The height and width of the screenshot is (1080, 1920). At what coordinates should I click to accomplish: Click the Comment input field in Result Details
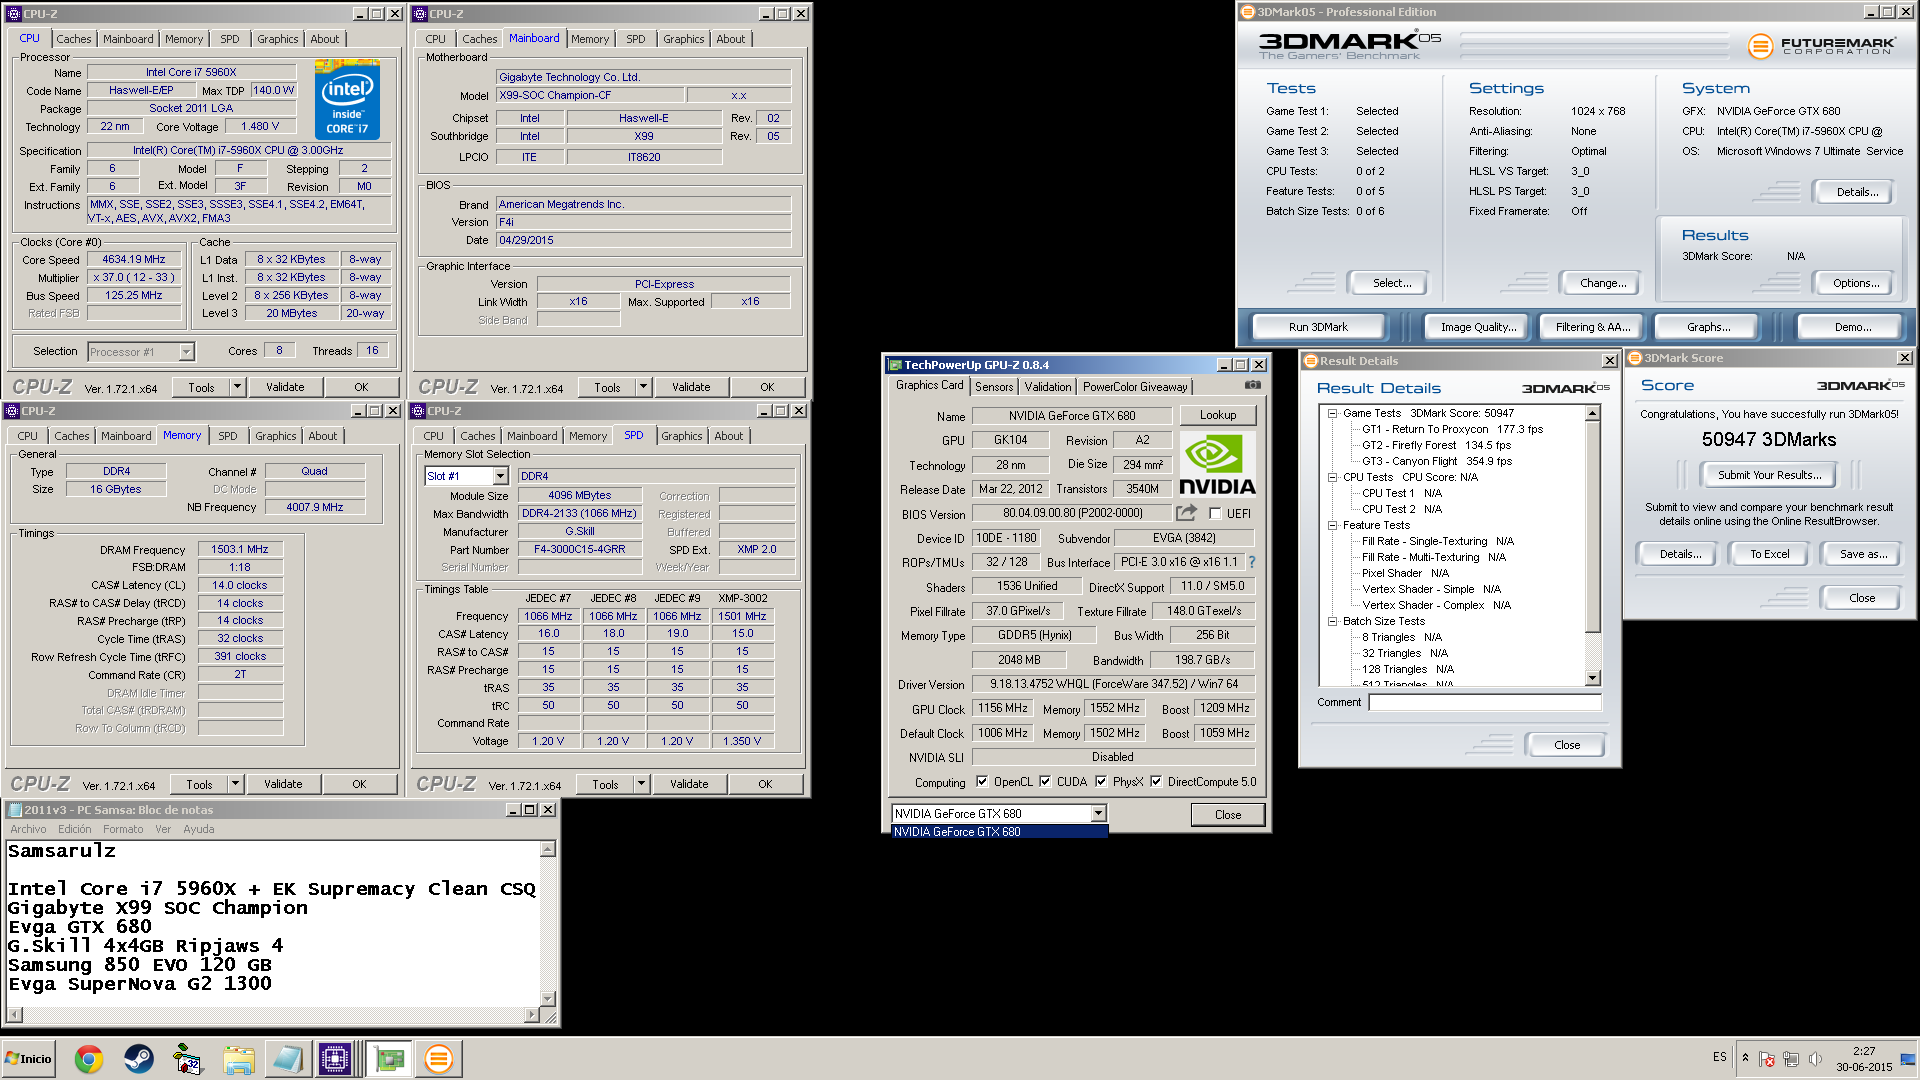(1485, 703)
